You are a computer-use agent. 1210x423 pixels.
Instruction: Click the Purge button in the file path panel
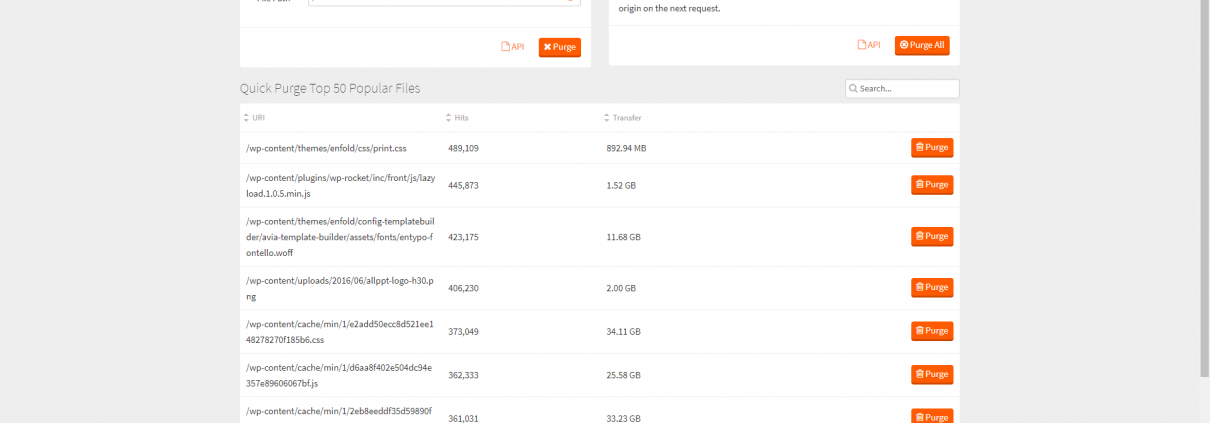(x=559, y=47)
